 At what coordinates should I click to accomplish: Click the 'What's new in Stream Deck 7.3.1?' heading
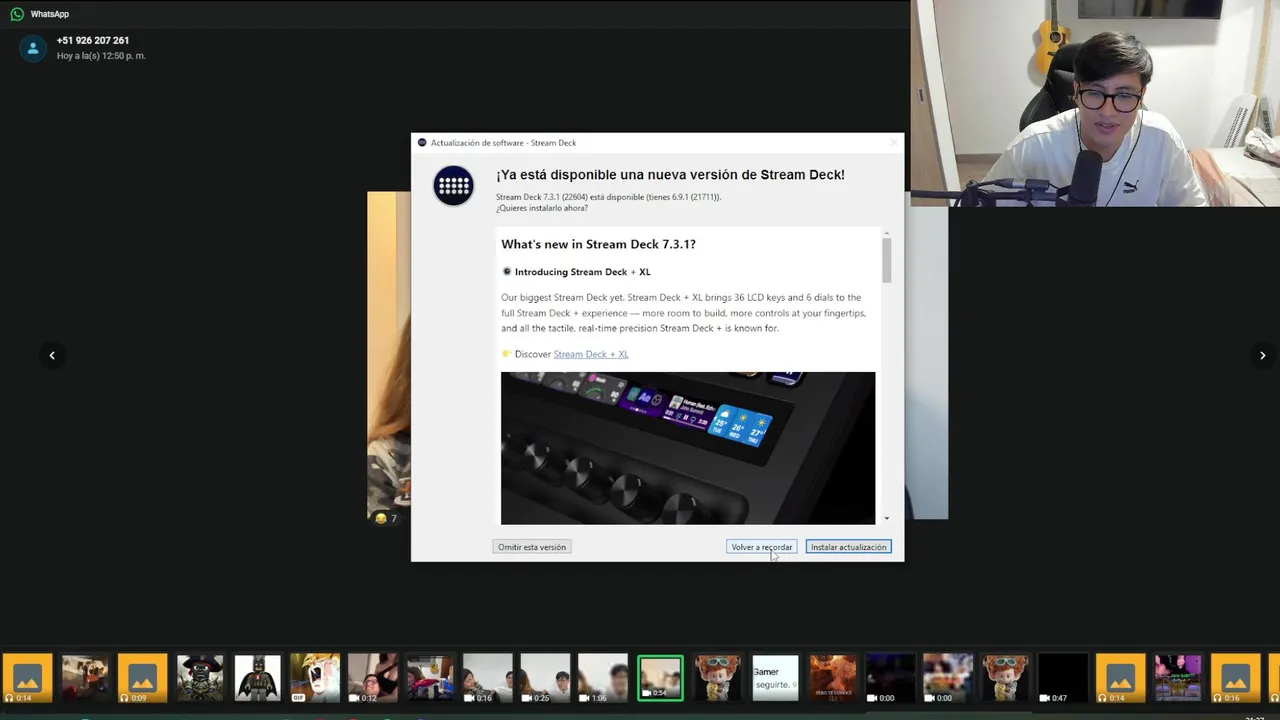(598, 244)
